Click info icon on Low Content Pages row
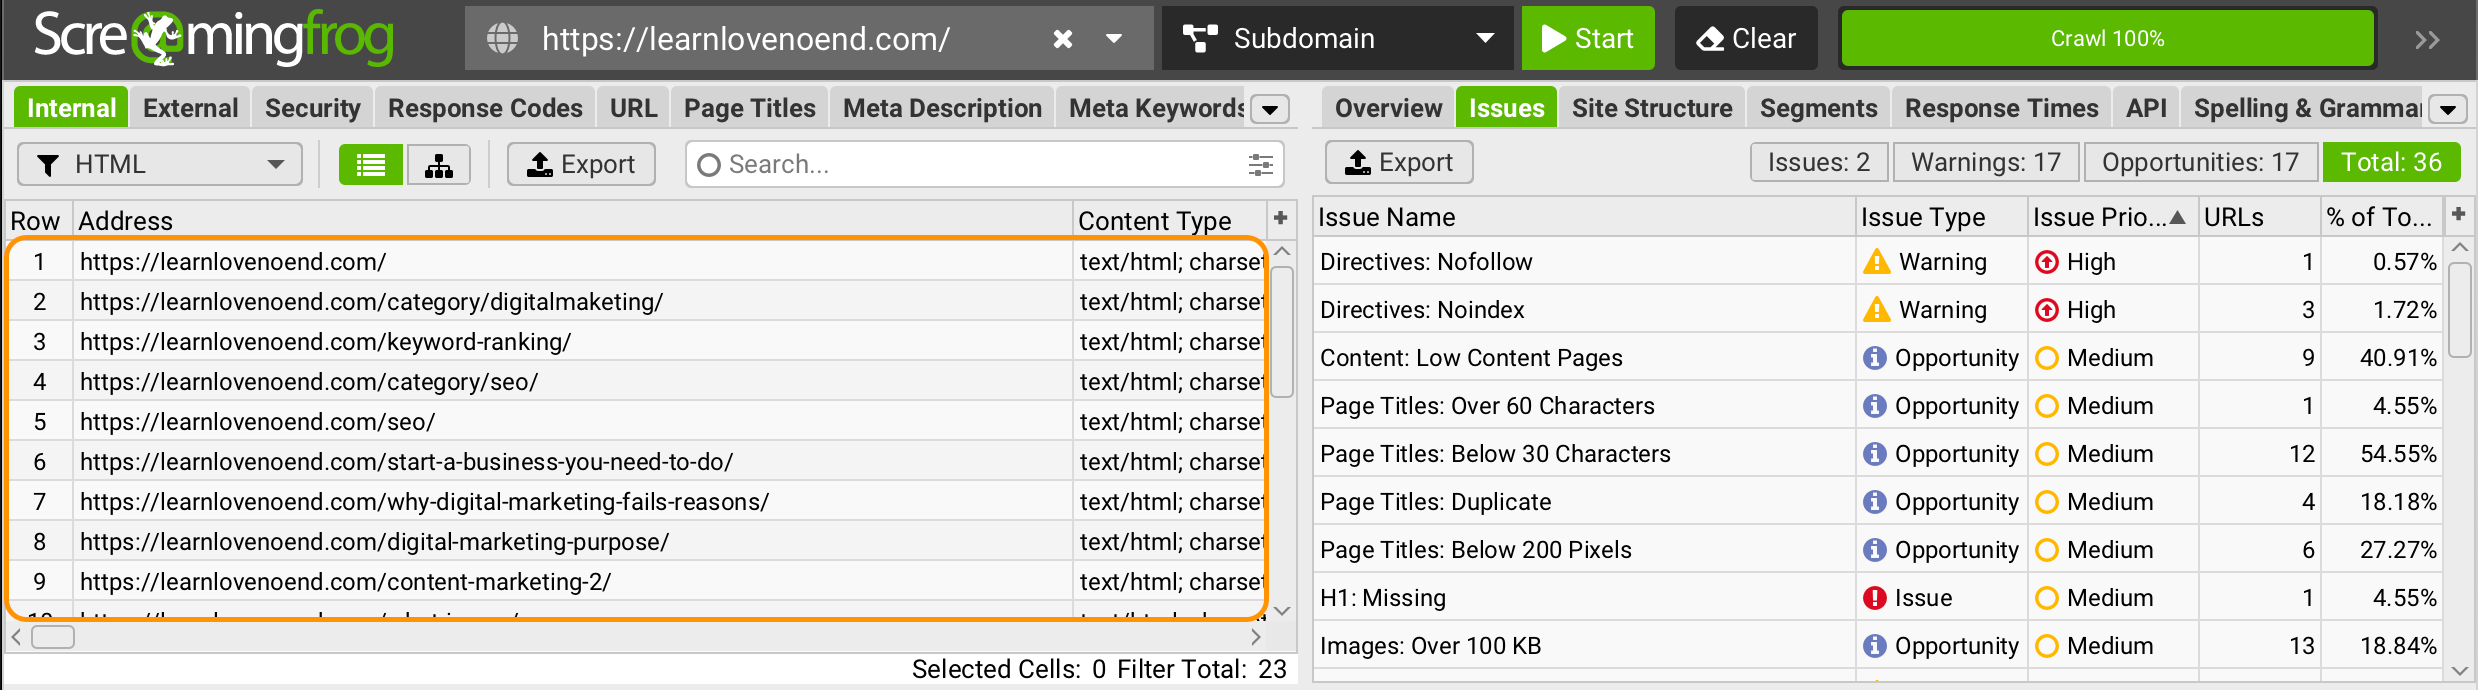Screen dimensions: 2478x690 pos(1875,358)
